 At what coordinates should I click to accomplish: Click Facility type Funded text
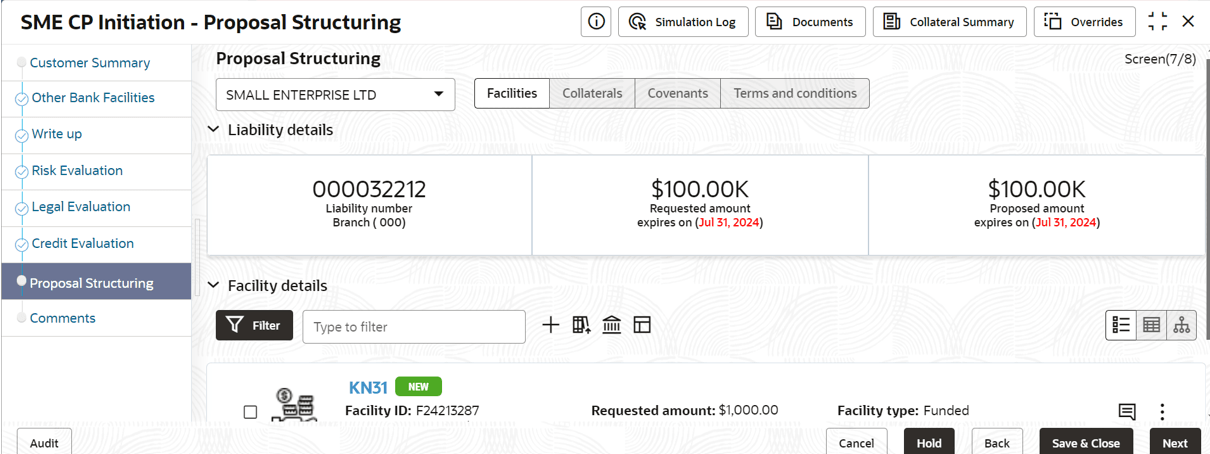pos(903,410)
